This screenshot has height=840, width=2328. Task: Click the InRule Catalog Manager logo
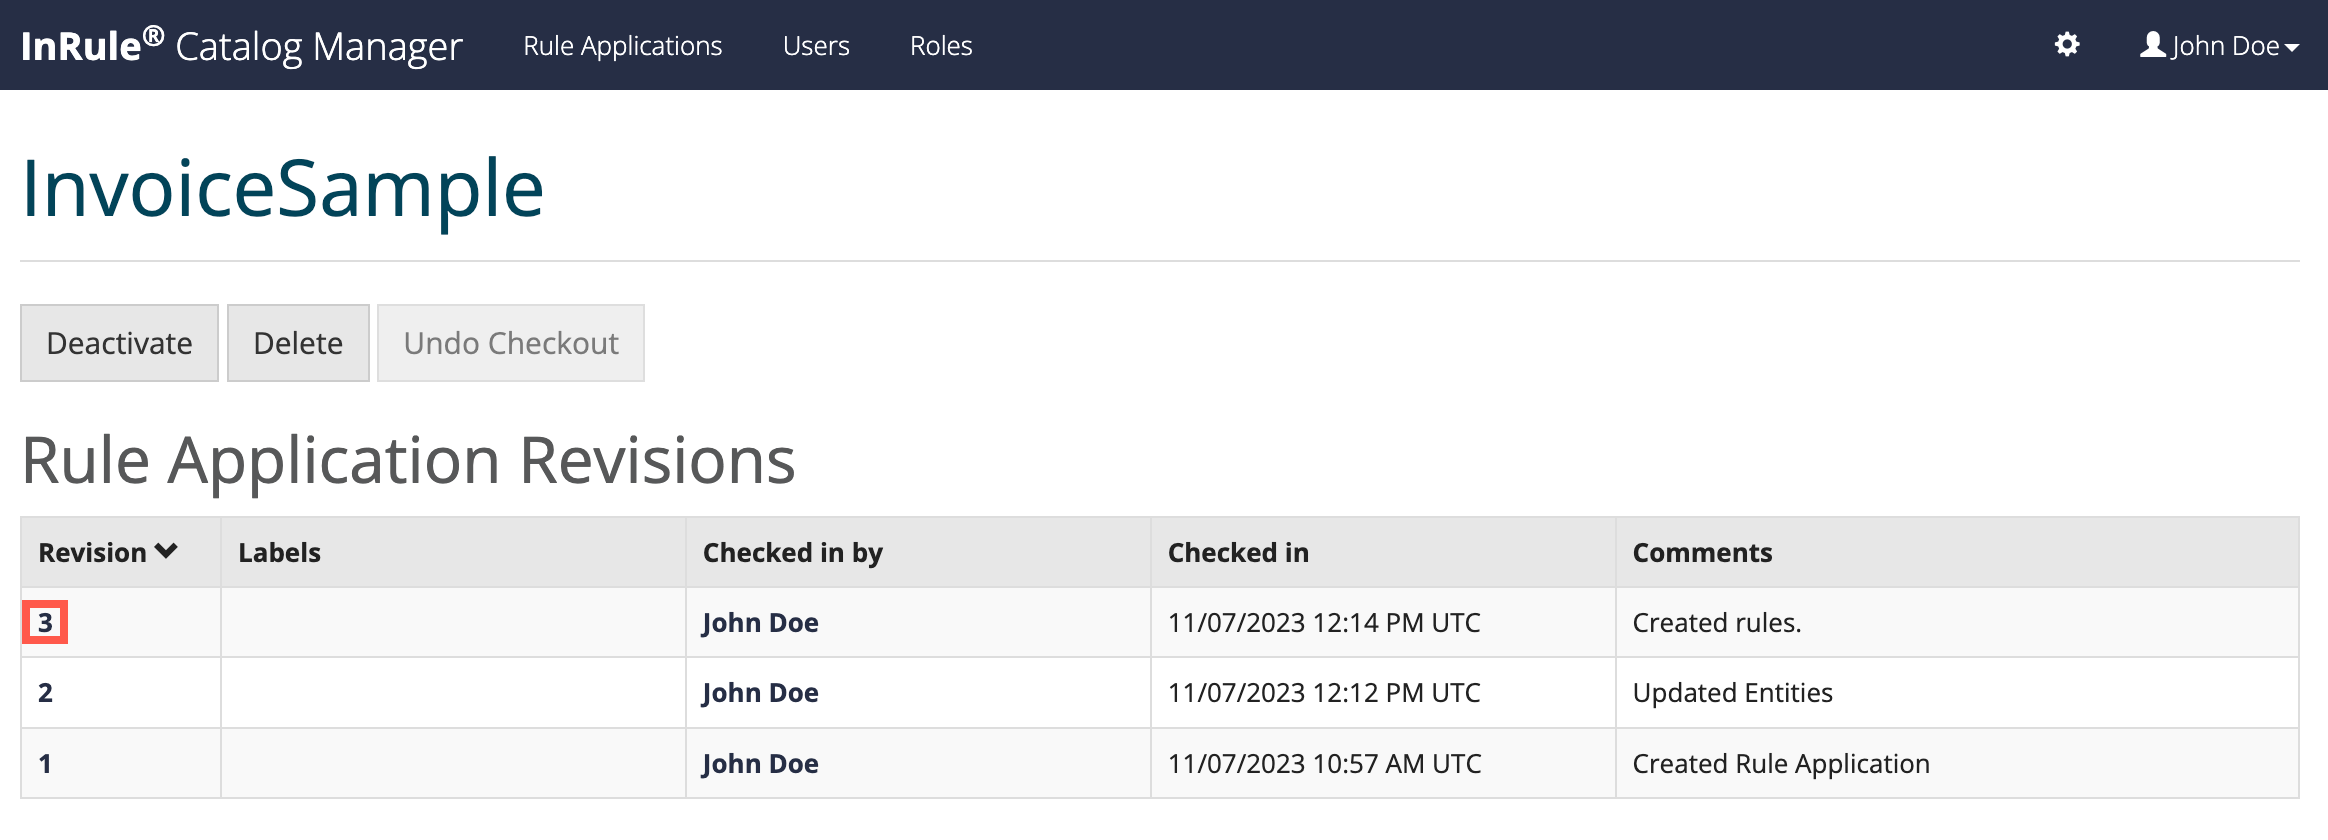click(241, 46)
